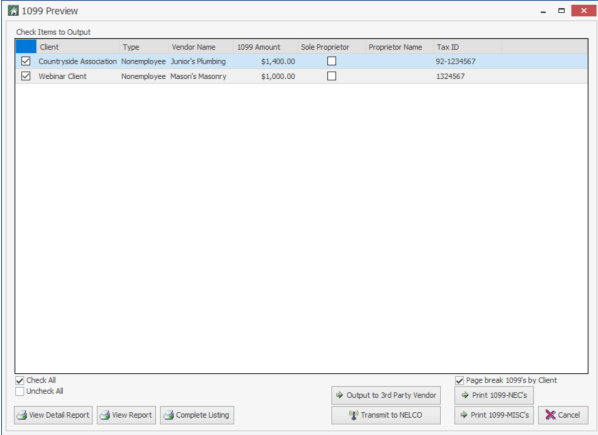Uncheck the Countryside Association row checkbox

(26, 61)
